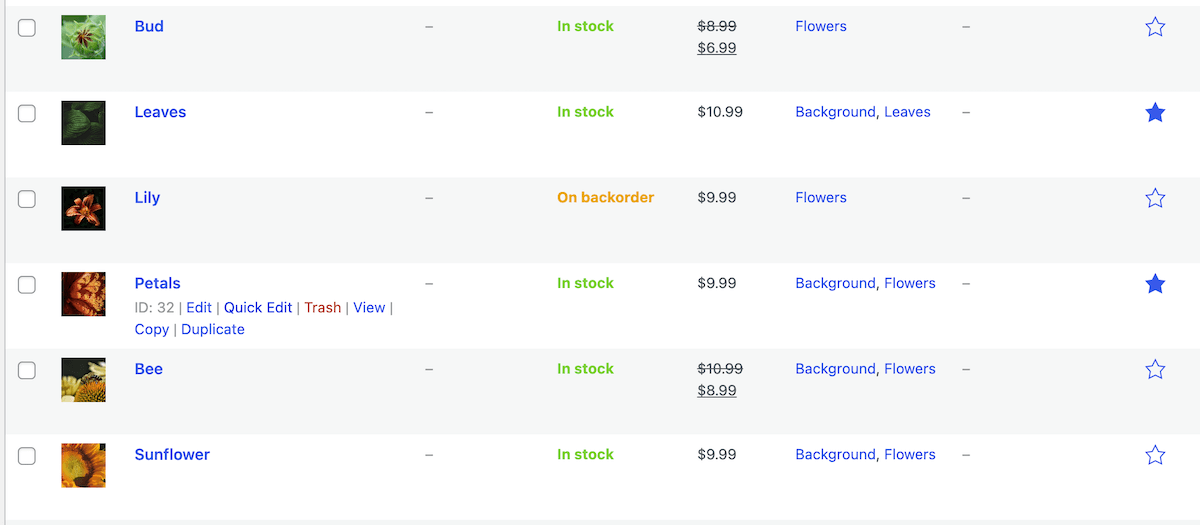The image size is (1200, 525).
Task: Toggle featured star for Lily
Action: pos(1155,198)
